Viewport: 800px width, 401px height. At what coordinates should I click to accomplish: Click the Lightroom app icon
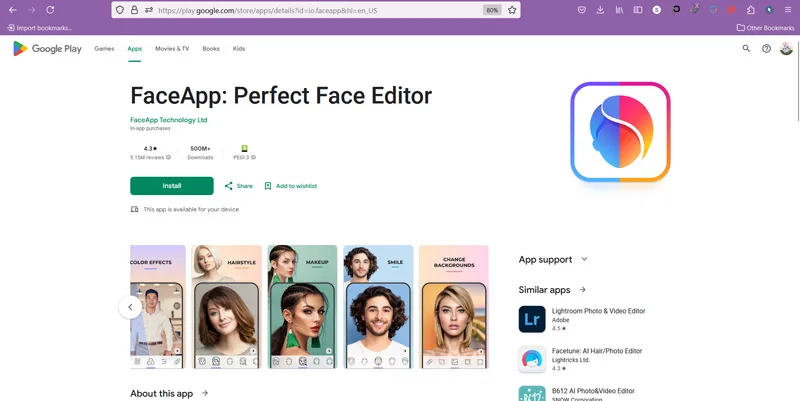532,319
